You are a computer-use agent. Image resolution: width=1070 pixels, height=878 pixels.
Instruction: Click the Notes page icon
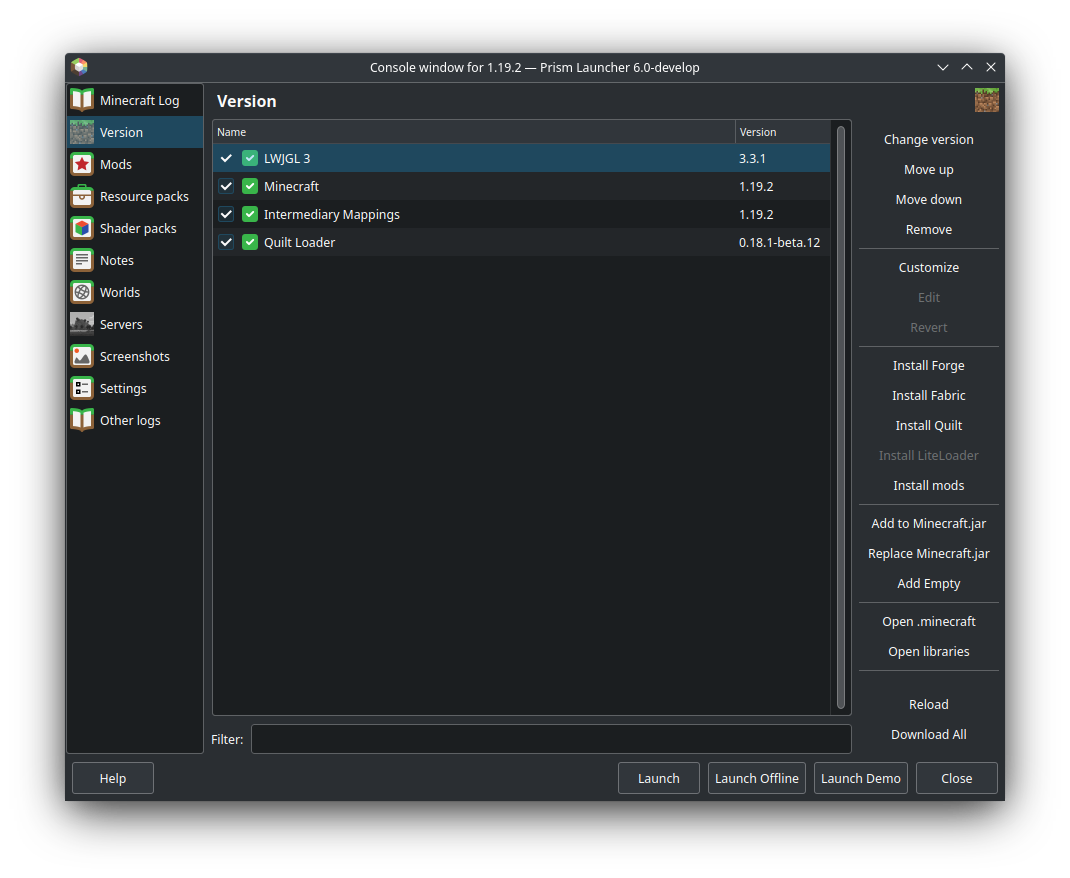82,261
